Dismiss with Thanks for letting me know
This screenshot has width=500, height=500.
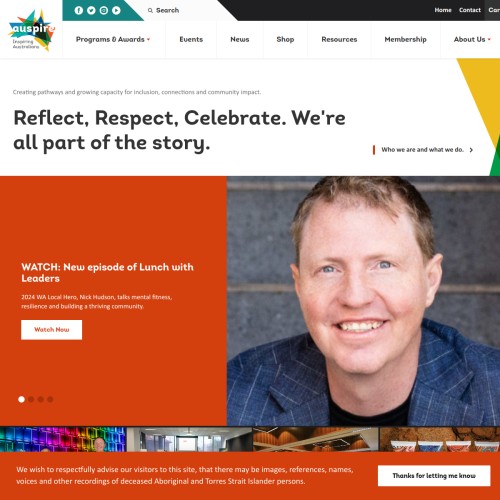pos(434,476)
